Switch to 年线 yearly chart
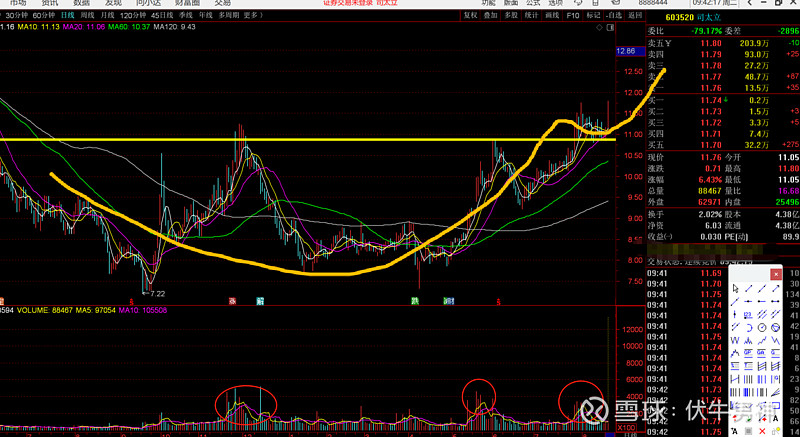Viewport: 800px width, 437px height. pos(206,15)
